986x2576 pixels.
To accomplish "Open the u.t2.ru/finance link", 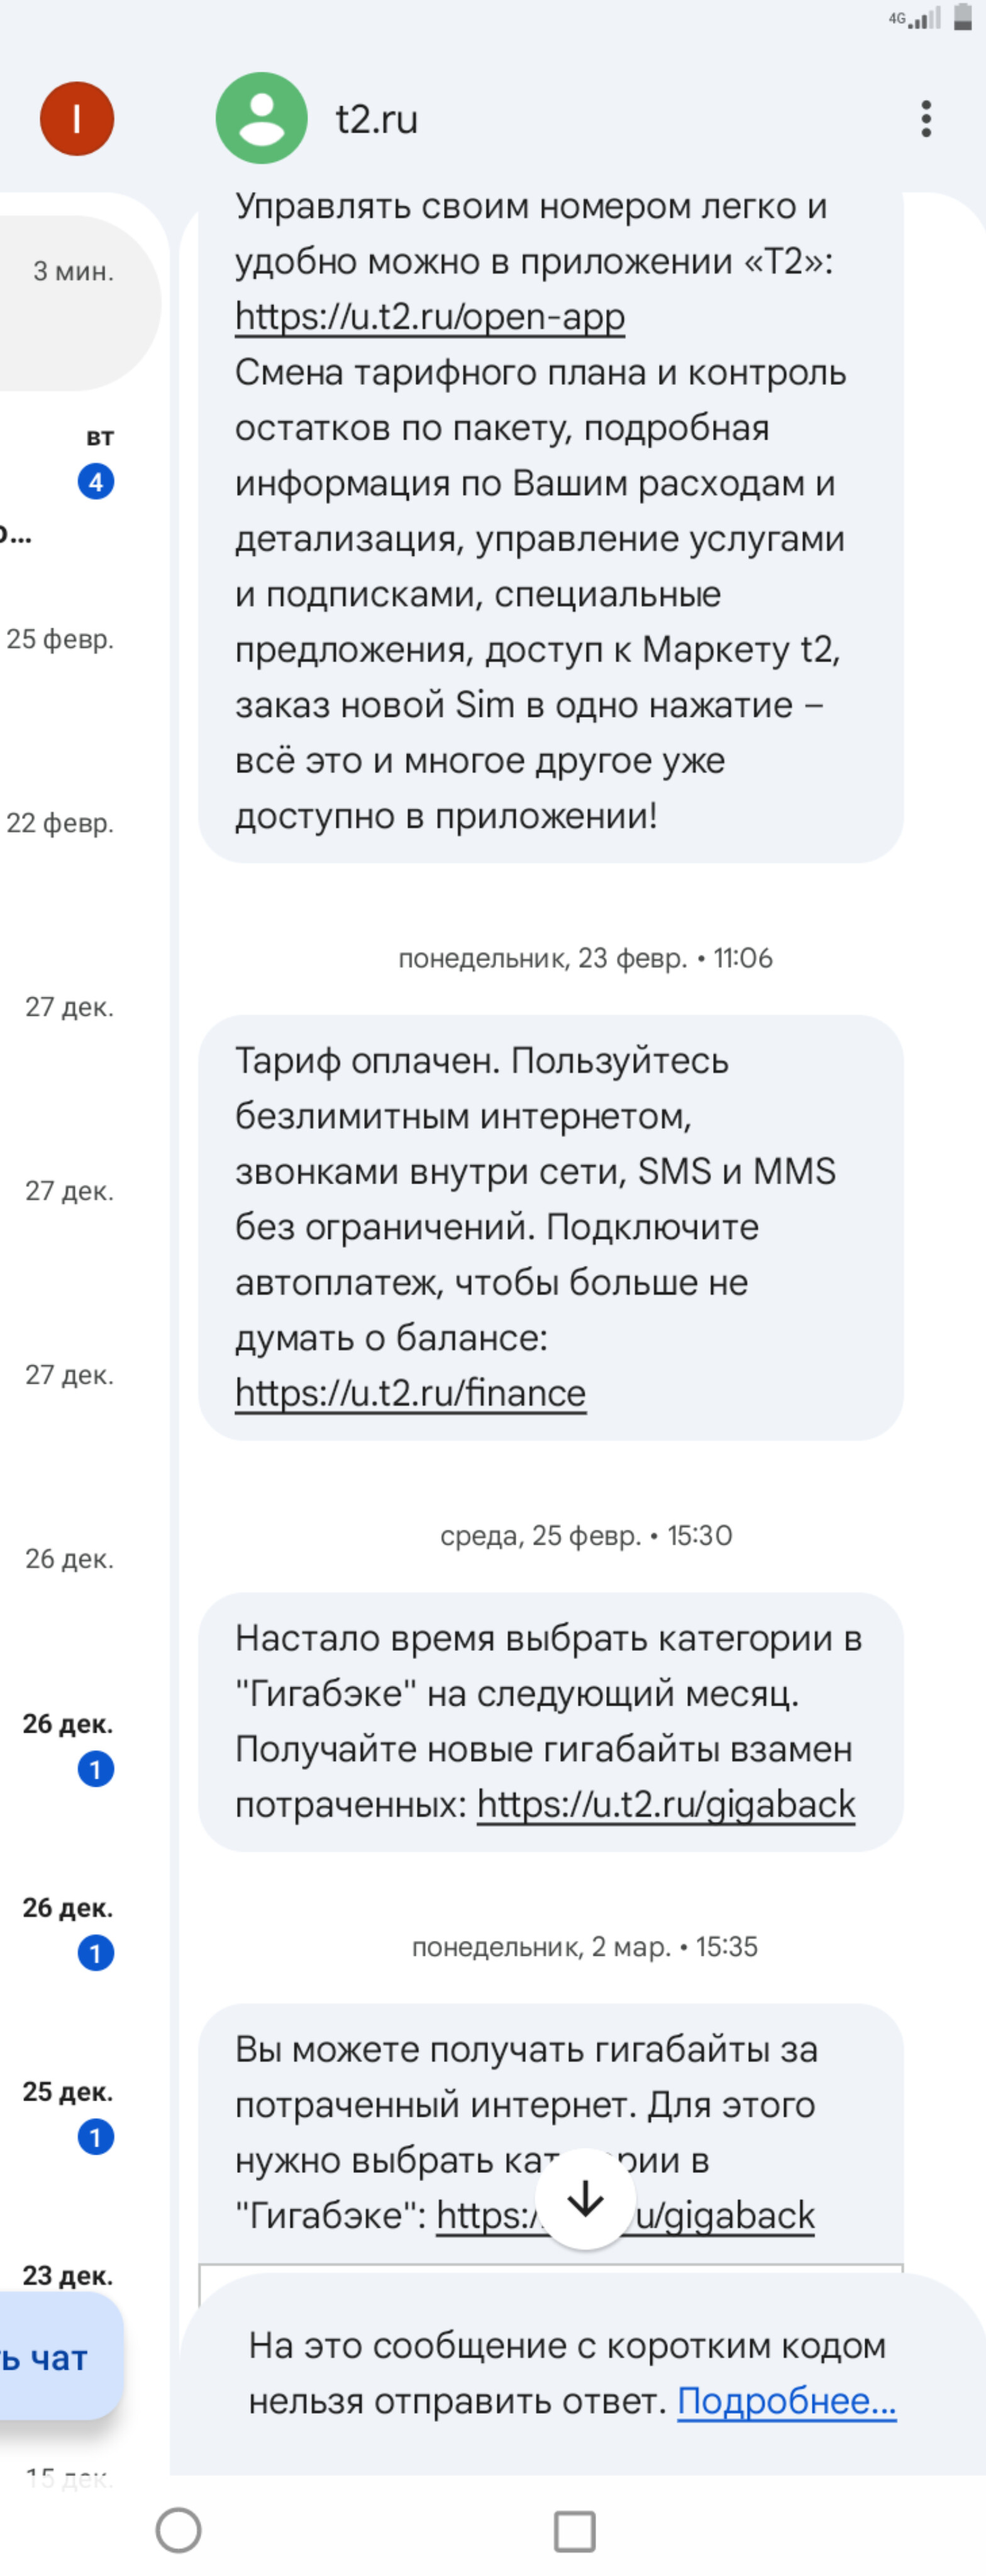I will pos(410,1394).
